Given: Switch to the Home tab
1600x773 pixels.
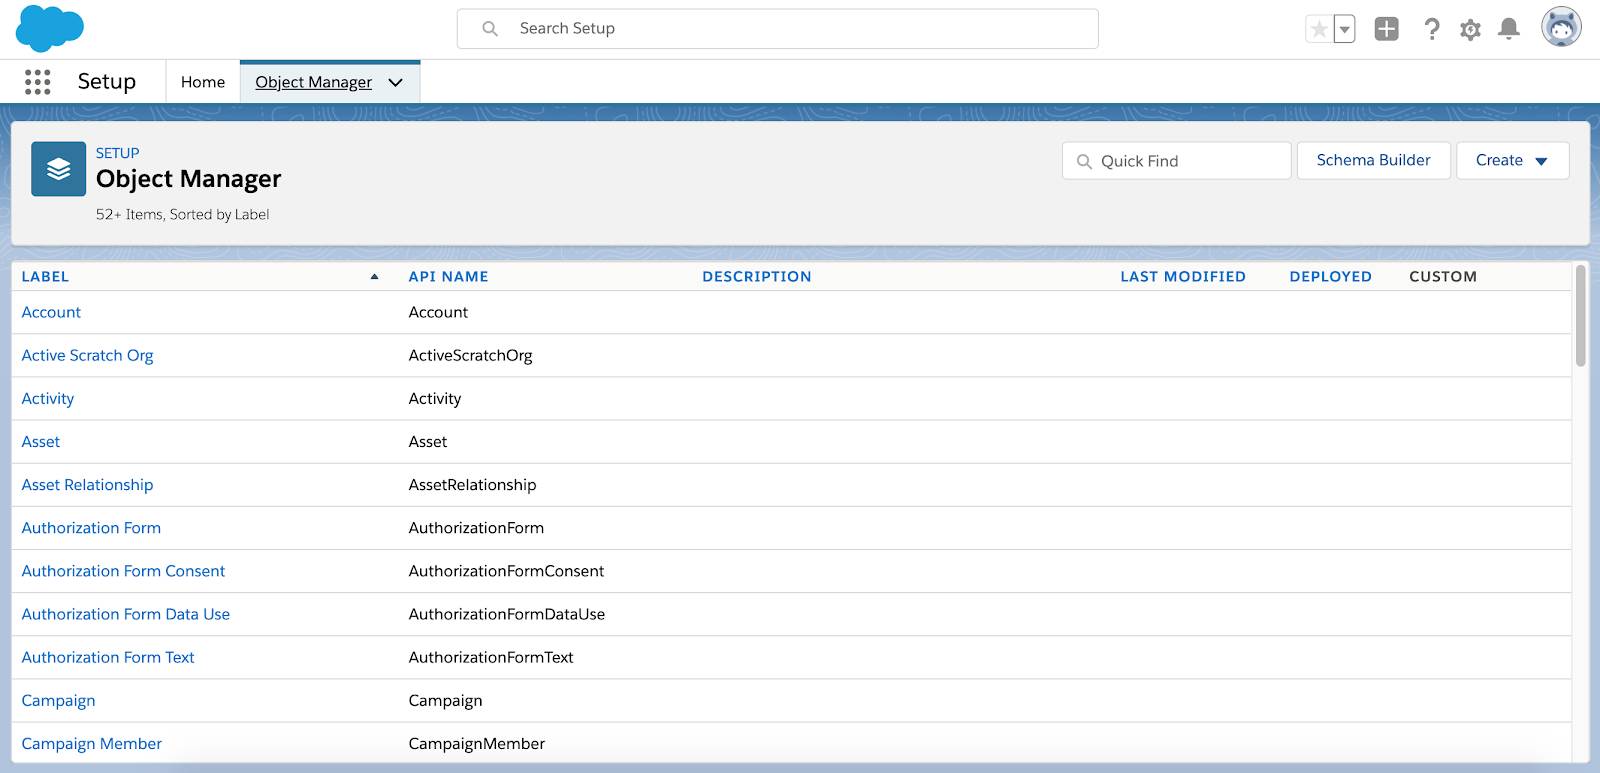Looking at the screenshot, I should [203, 82].
